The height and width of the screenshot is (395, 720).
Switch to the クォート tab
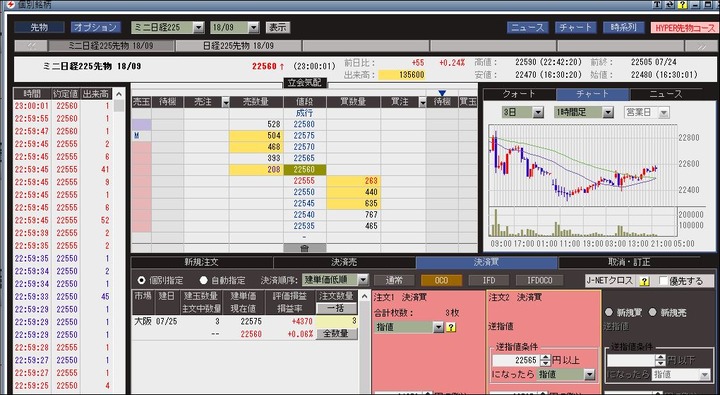(x=520, y=94)
